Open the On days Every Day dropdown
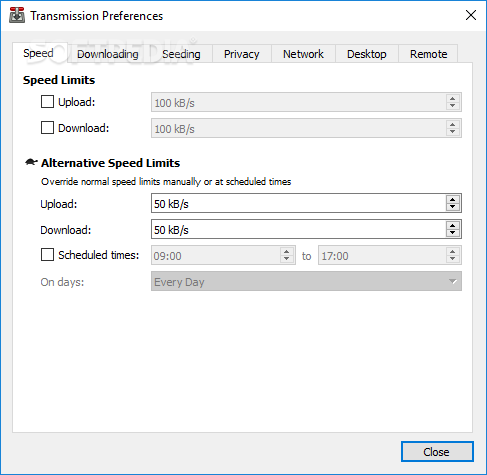 pyautogui.click(x=306, y=281)
